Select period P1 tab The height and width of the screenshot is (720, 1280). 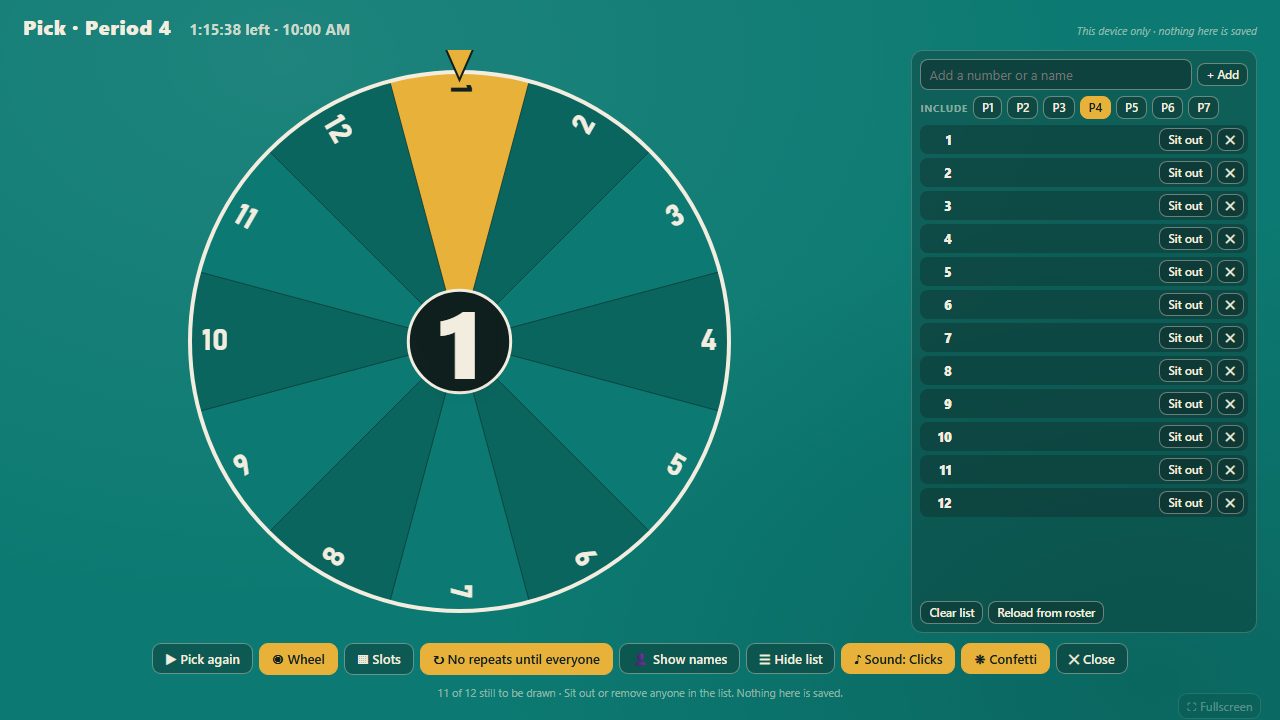988,108
